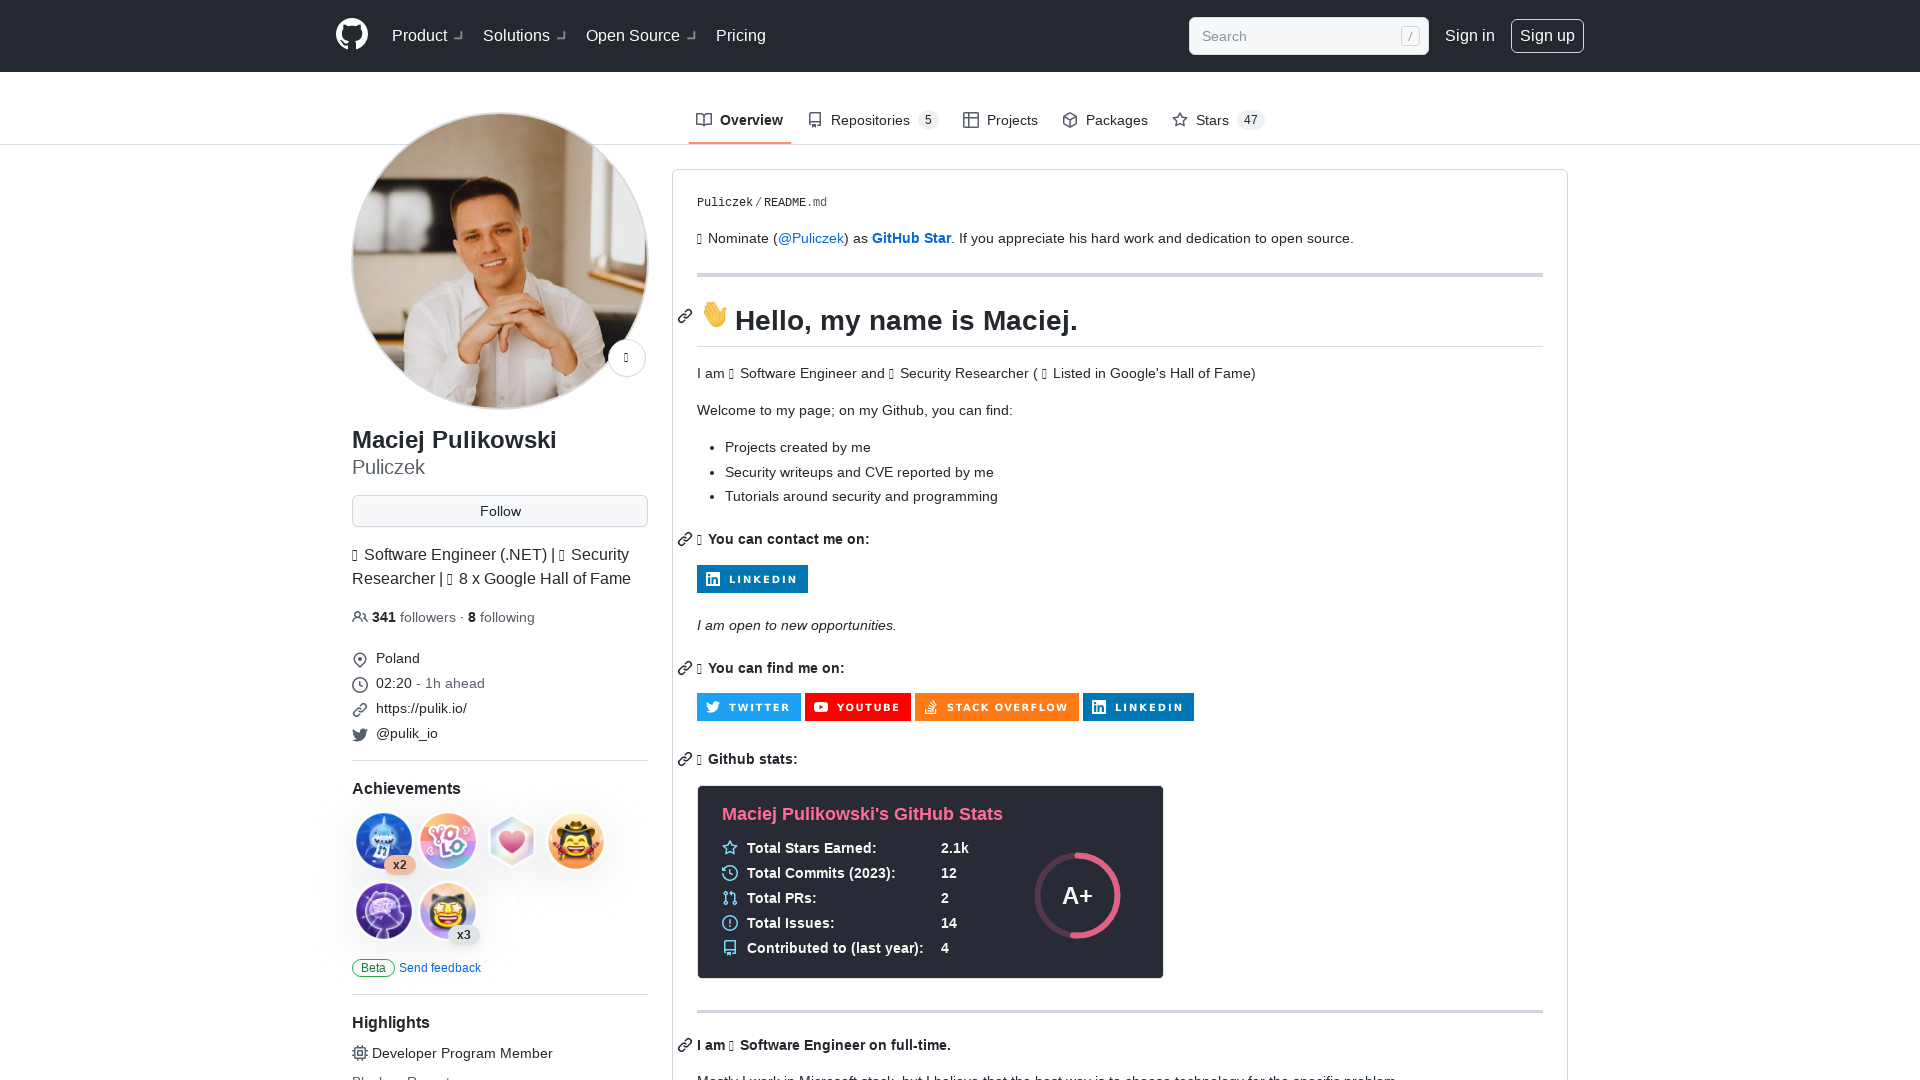This screenshot has height=1080, width=1920.
Task: Open the Pricing page
Action: pos(741,36)
